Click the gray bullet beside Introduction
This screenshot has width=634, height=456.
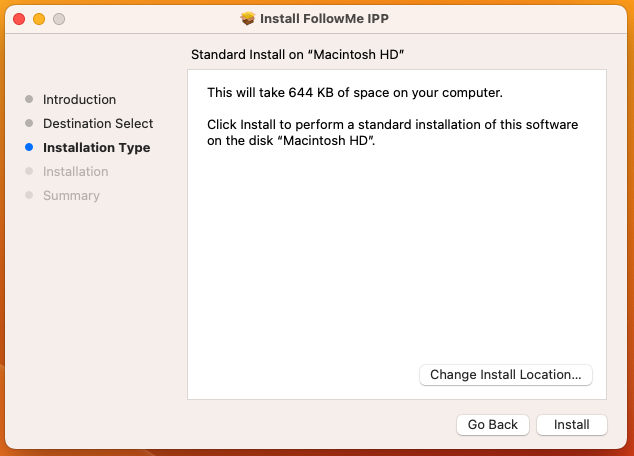pyautogui.click(x=29, y=99)
